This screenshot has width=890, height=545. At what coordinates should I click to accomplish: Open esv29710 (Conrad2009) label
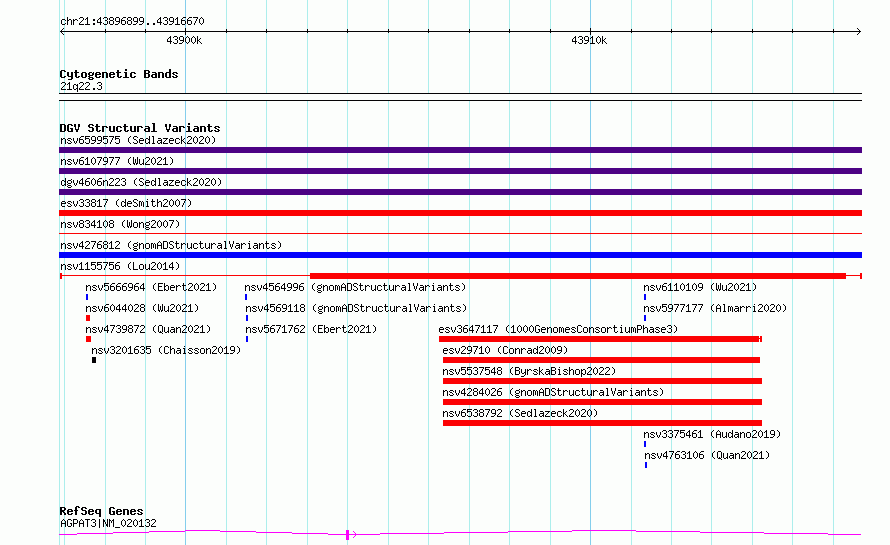coord(505,350)
